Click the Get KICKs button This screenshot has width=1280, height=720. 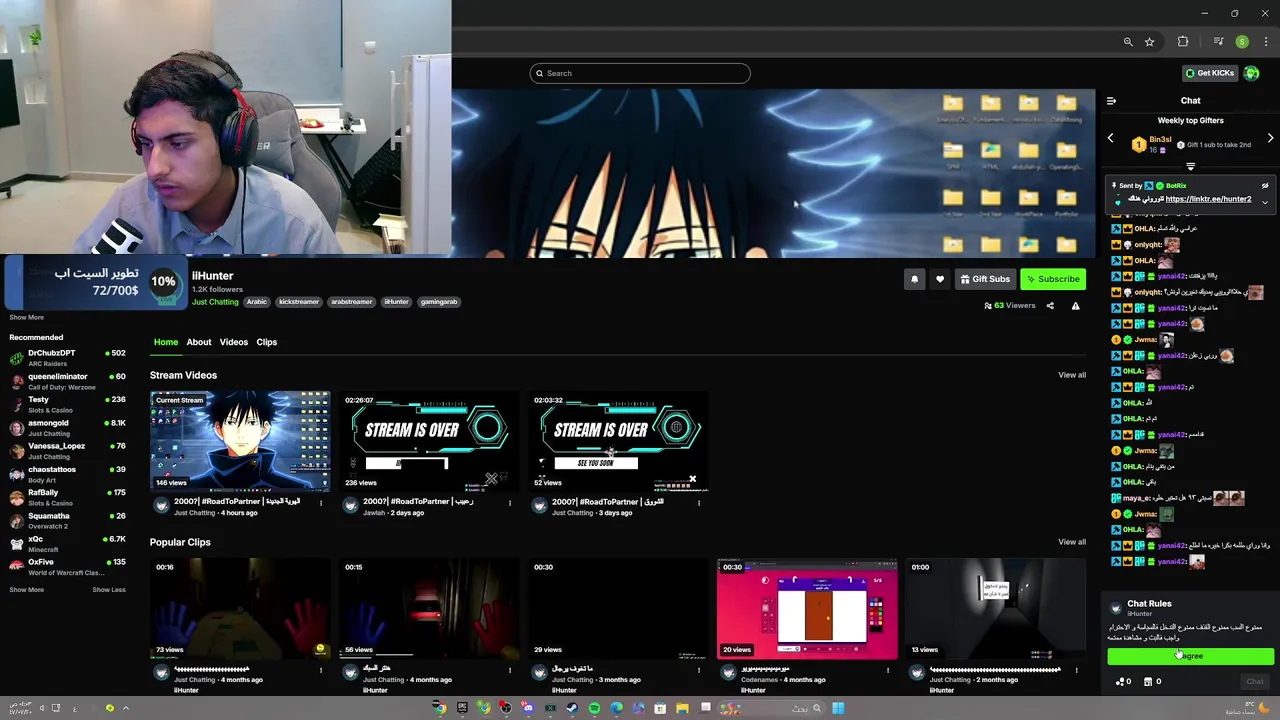[x=1210, y=73]
